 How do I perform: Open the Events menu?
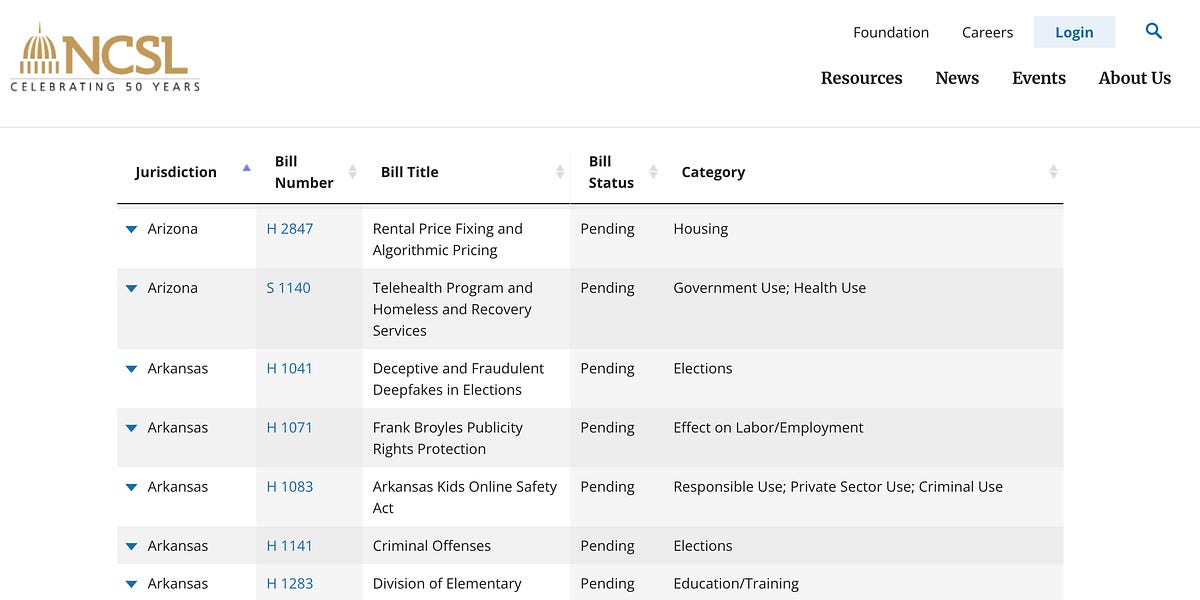coord(1039,78)
